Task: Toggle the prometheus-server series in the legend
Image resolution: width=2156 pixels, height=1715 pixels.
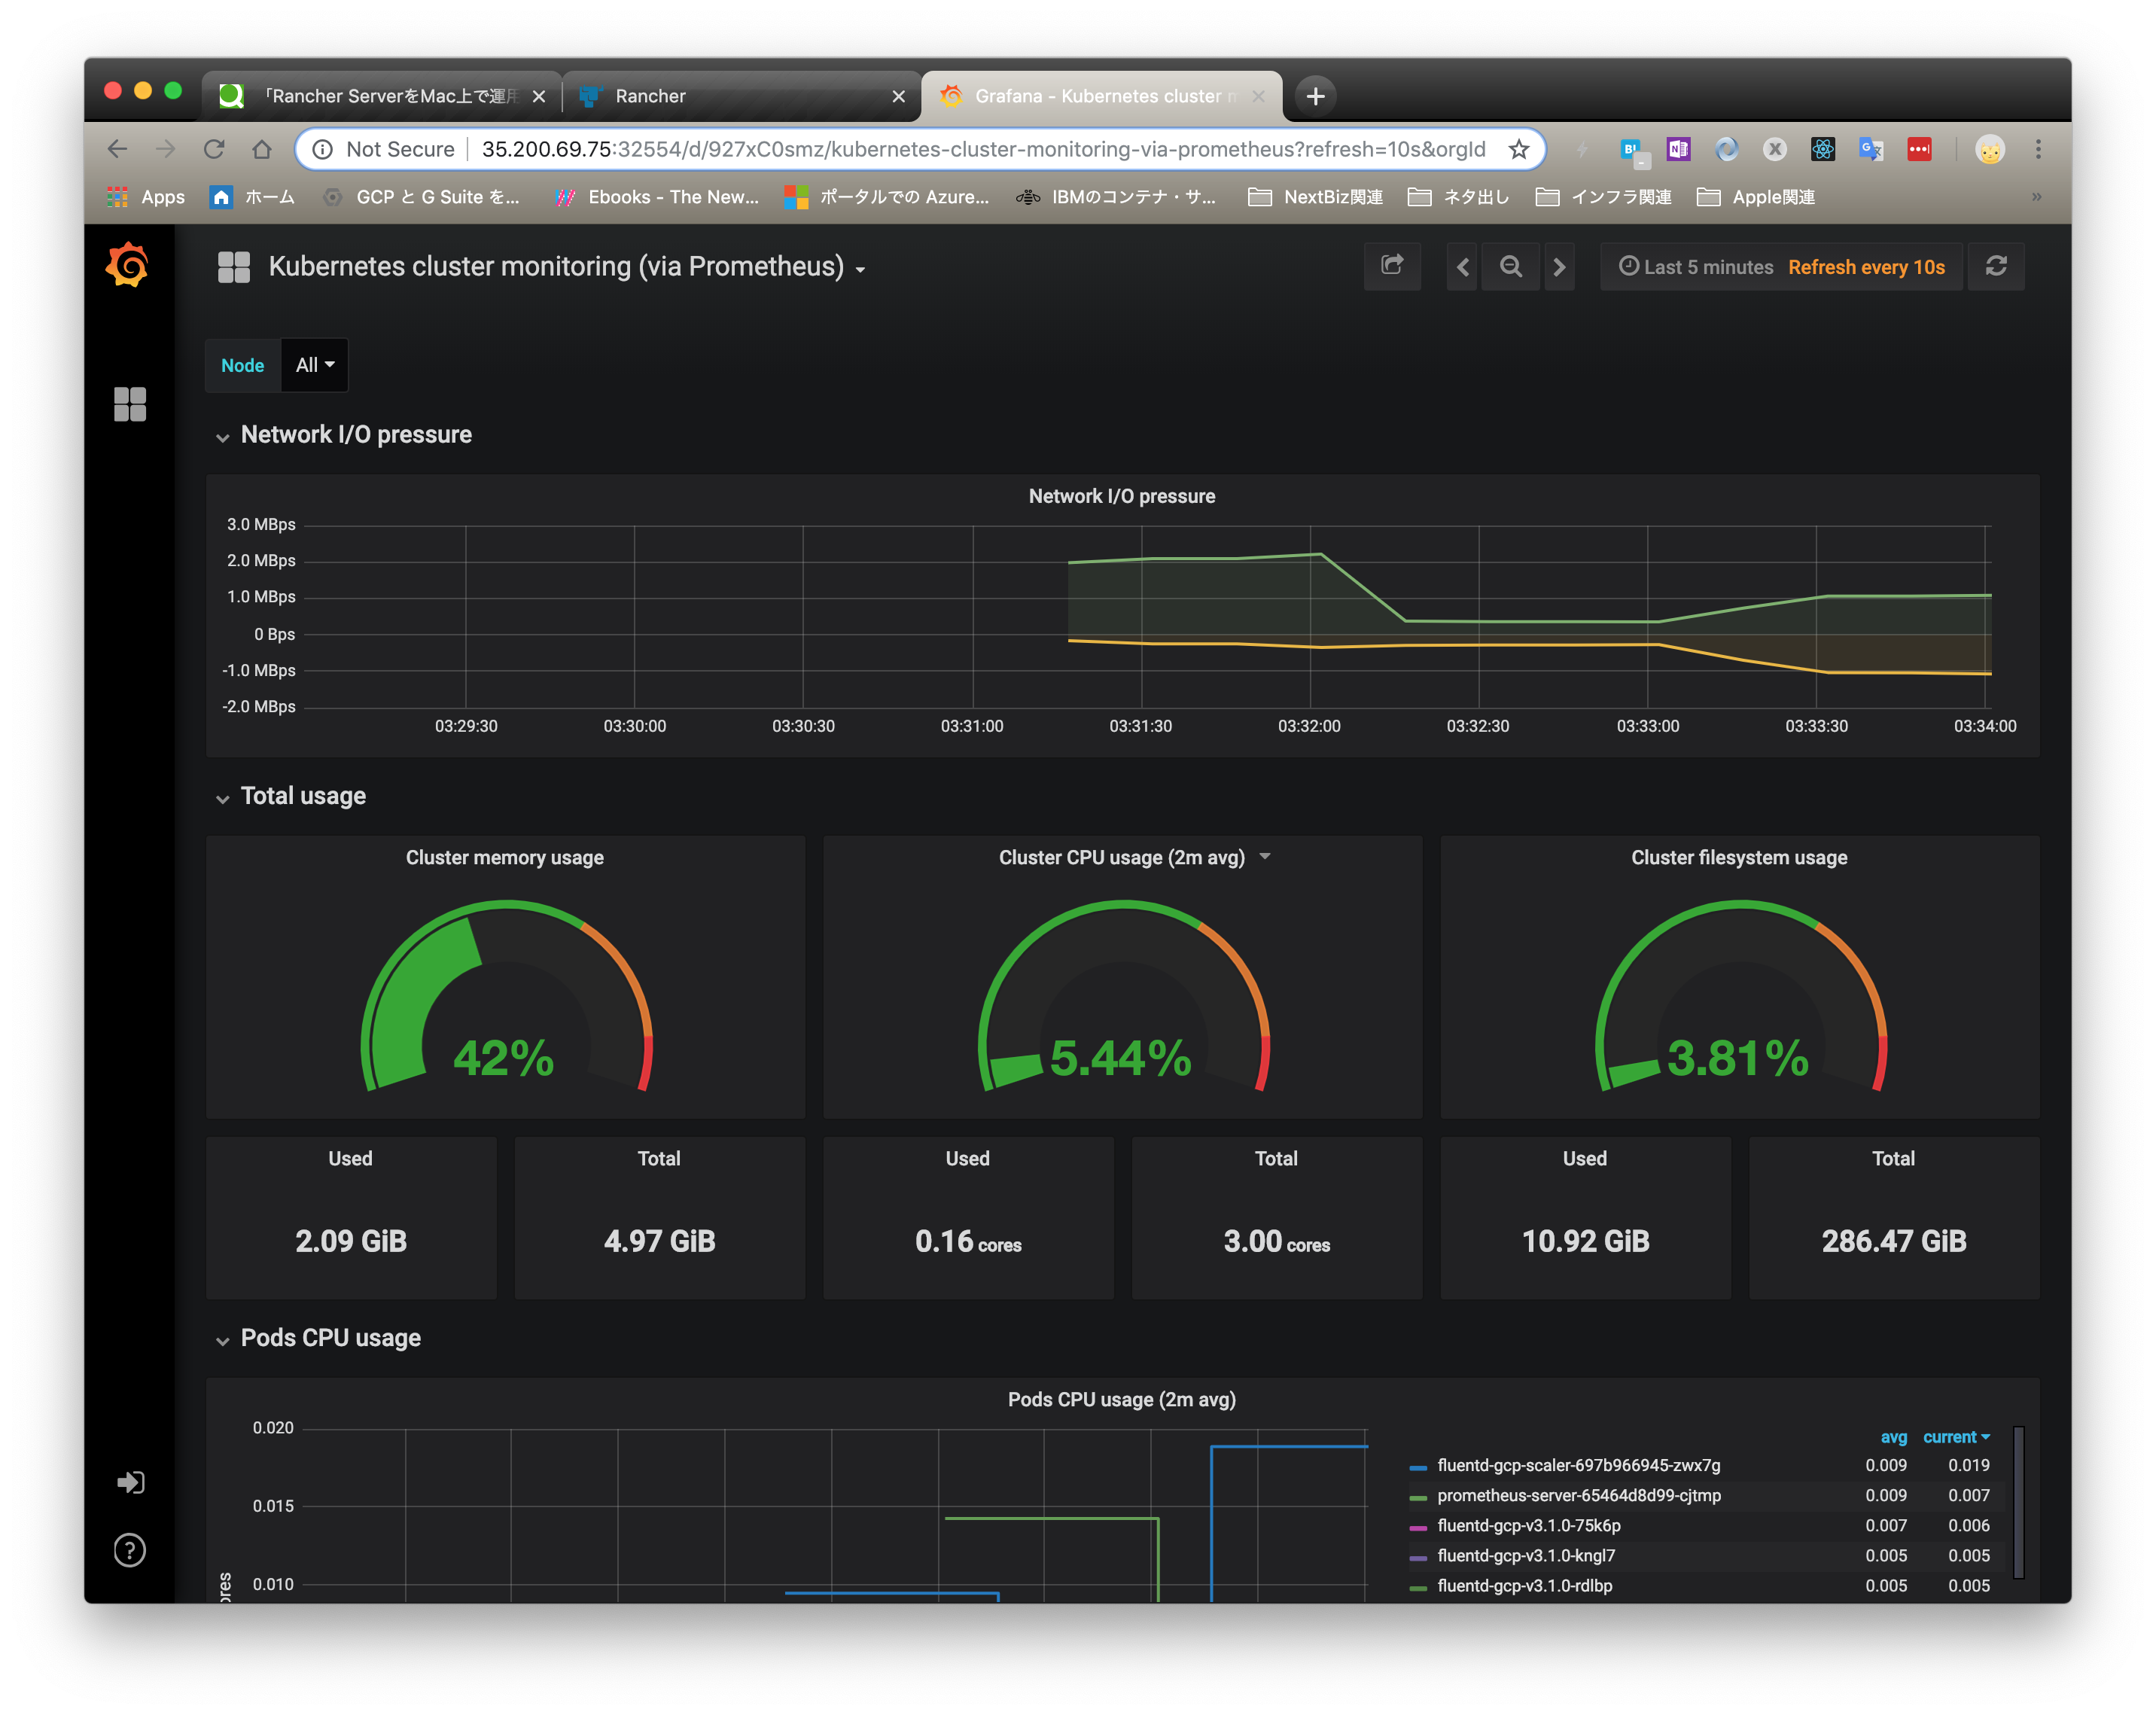Action: (x=1578, y=1495)
